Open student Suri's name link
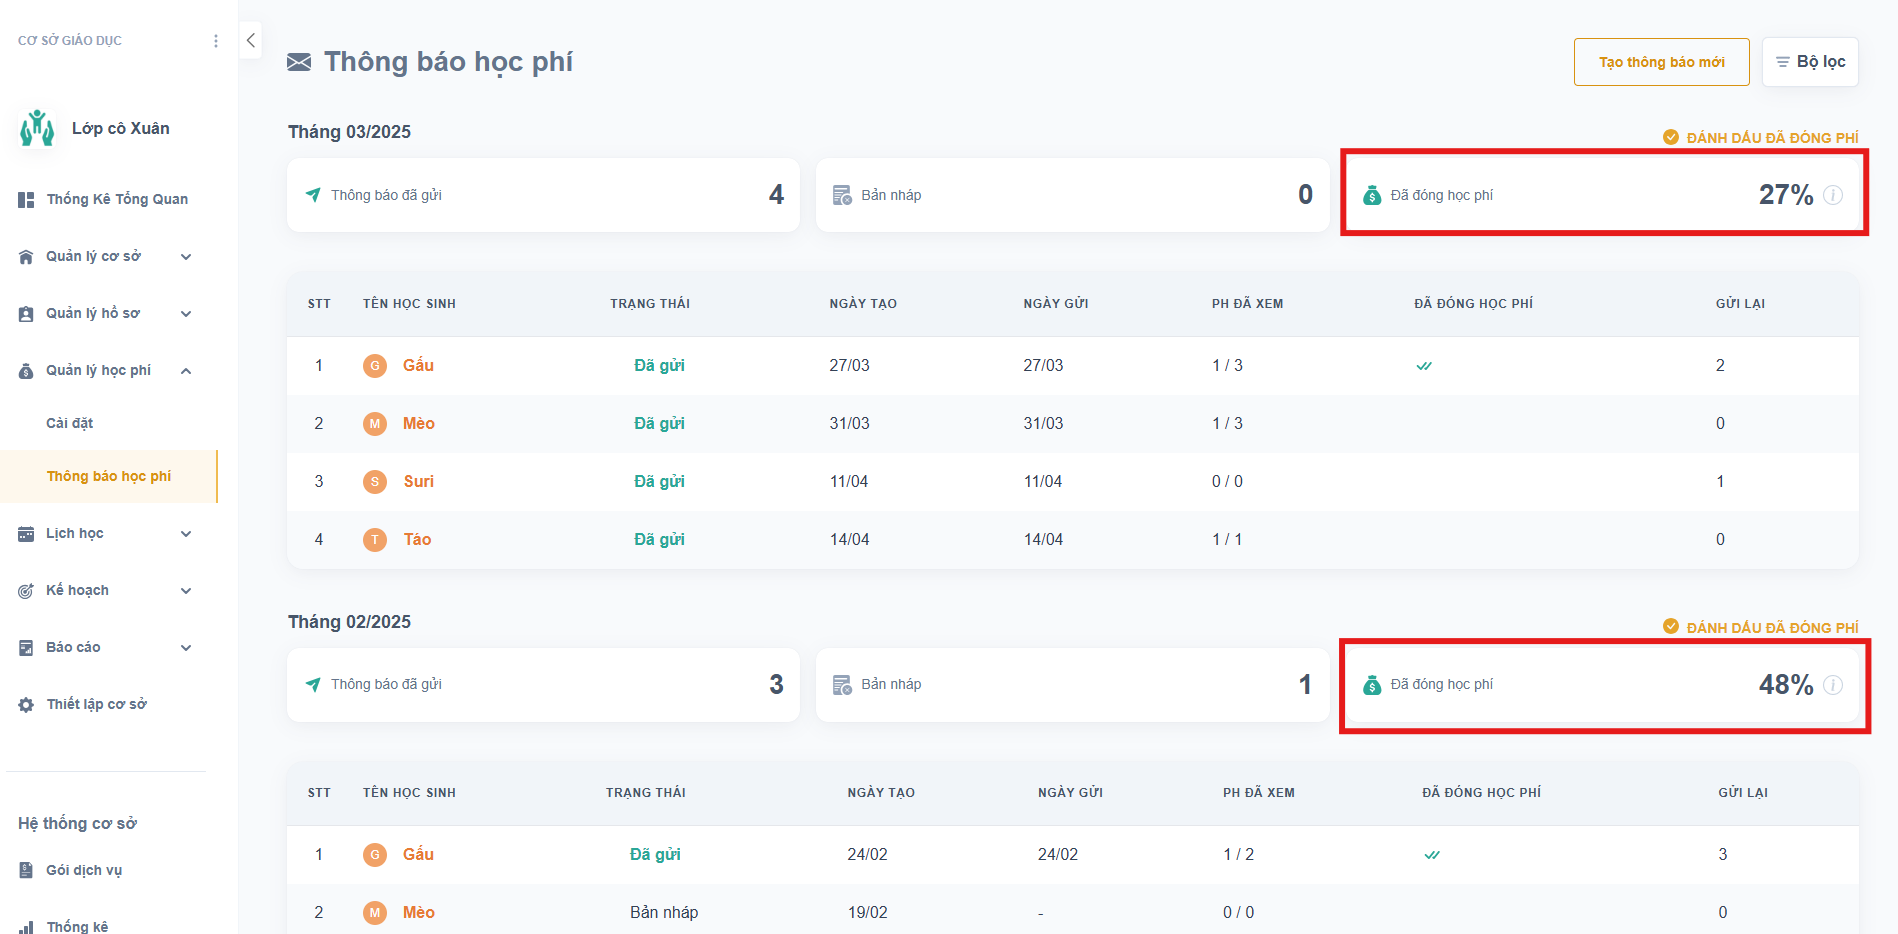This screenshot has width=1898, height=934. click(418, 482)
